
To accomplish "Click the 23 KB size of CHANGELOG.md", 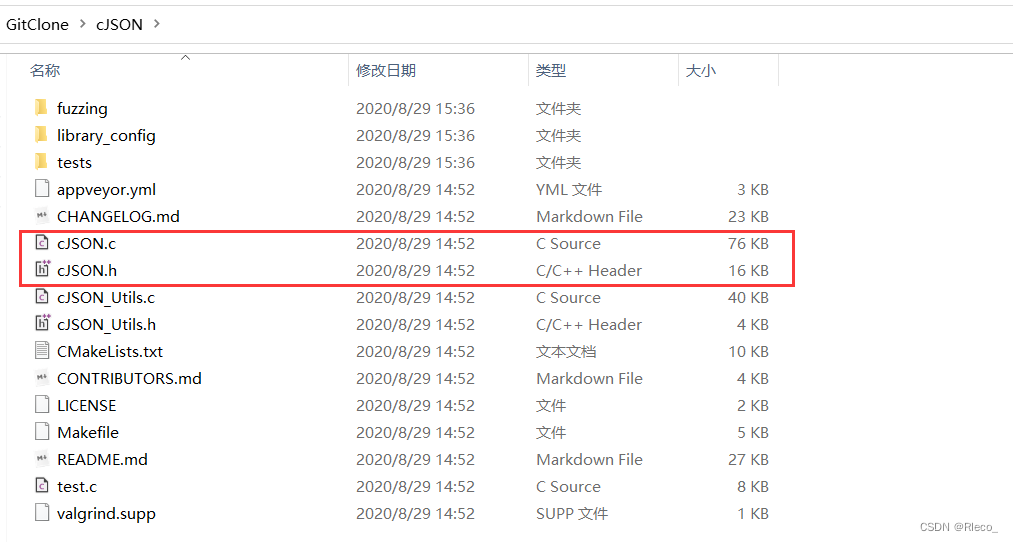I will (748, 216).
